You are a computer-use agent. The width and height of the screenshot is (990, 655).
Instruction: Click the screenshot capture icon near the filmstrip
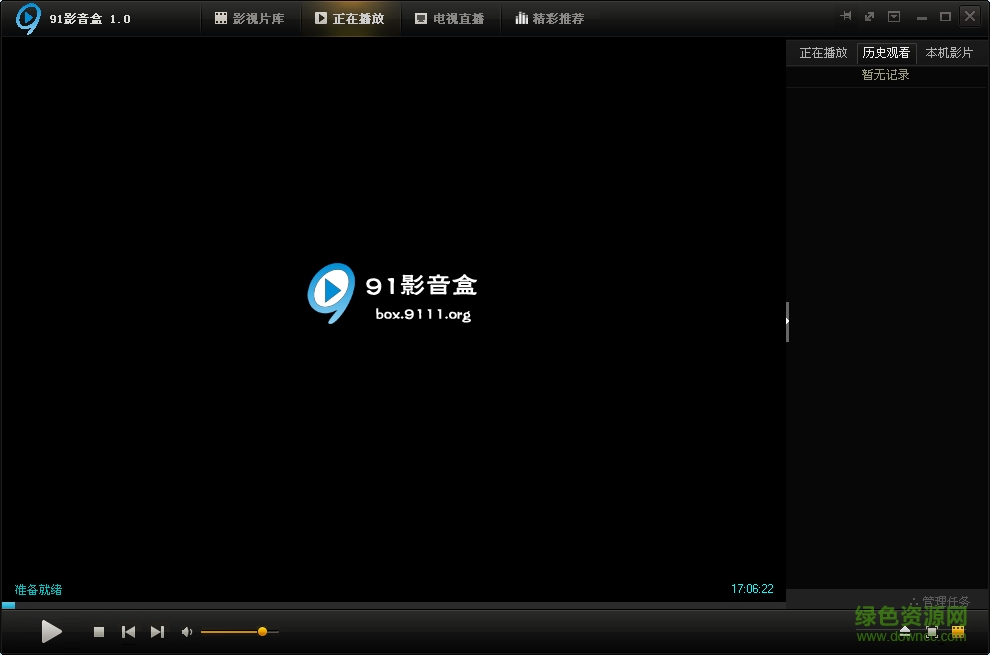click(x=932, y=632)
